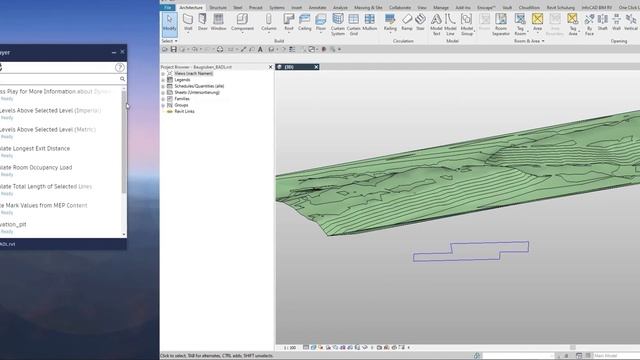Pick the Window tool

point(218,22)
